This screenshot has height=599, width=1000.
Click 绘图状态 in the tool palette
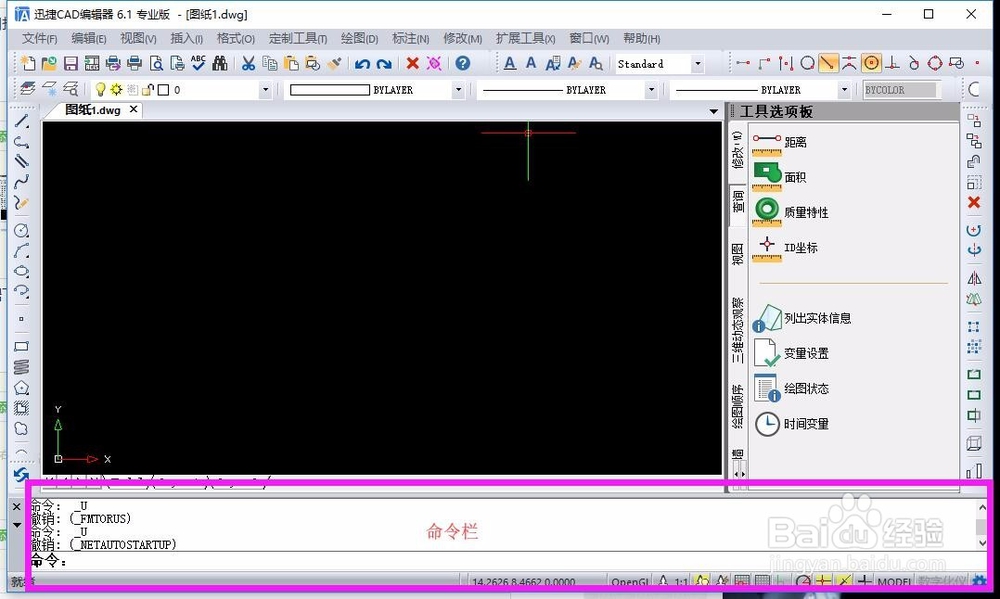791,388
